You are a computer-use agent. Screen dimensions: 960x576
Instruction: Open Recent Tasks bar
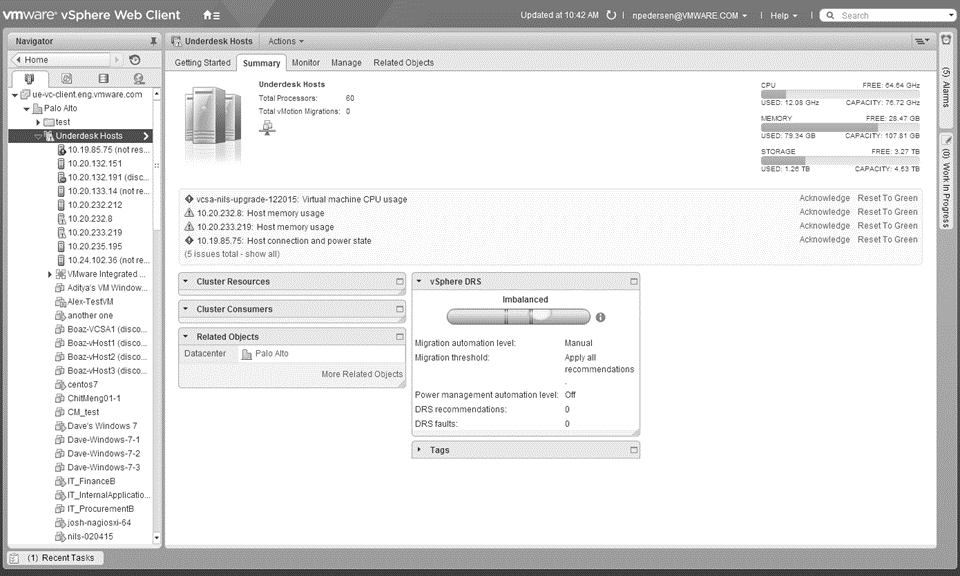click(56, 558)
